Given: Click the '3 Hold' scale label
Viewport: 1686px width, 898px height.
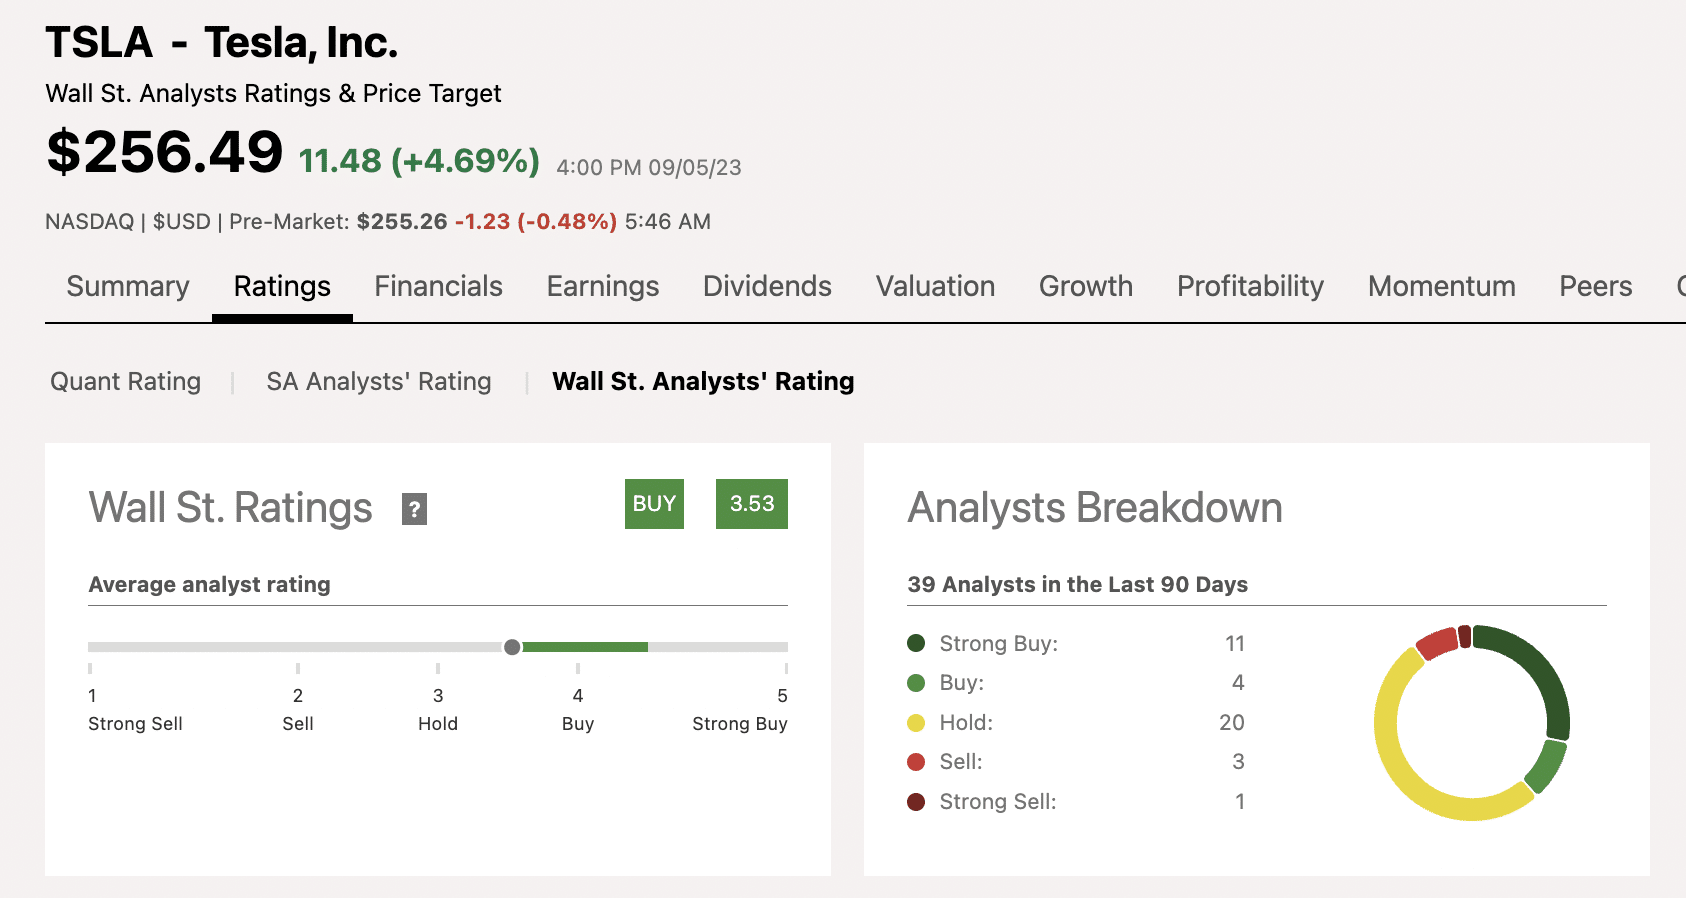Looking at the screenshot, I should pos(438,710).
